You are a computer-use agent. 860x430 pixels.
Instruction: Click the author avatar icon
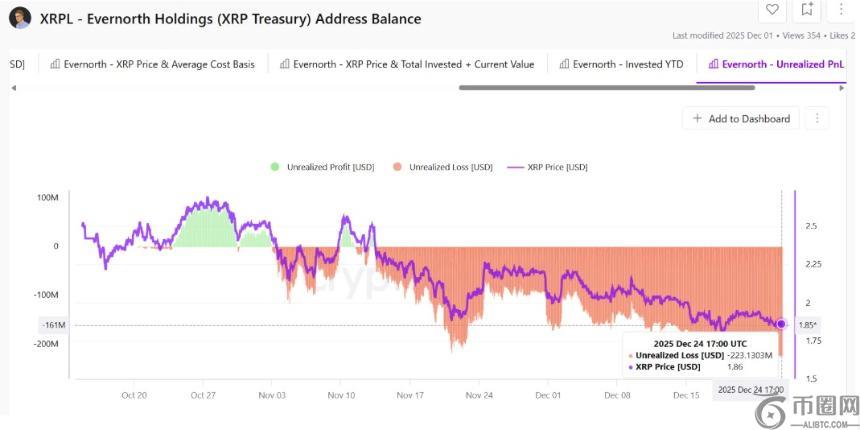coord(20,18)
